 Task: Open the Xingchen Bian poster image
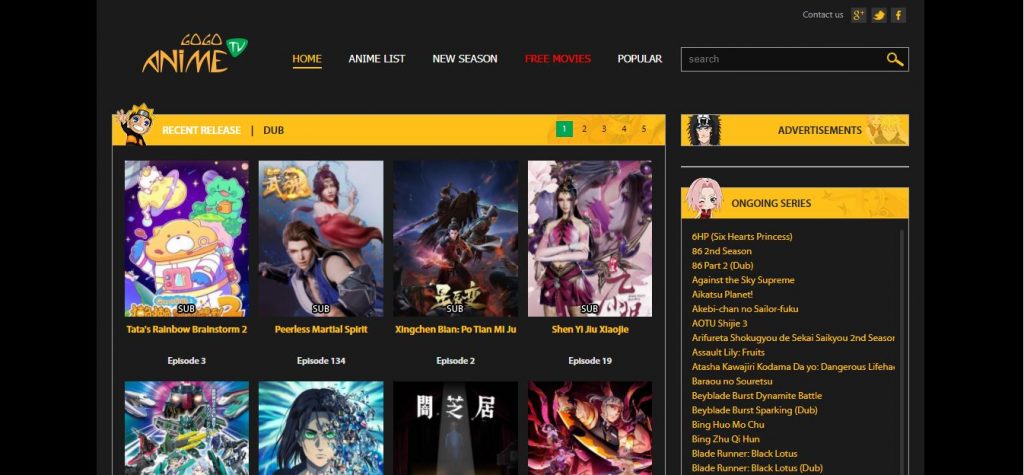click(455, 238)
